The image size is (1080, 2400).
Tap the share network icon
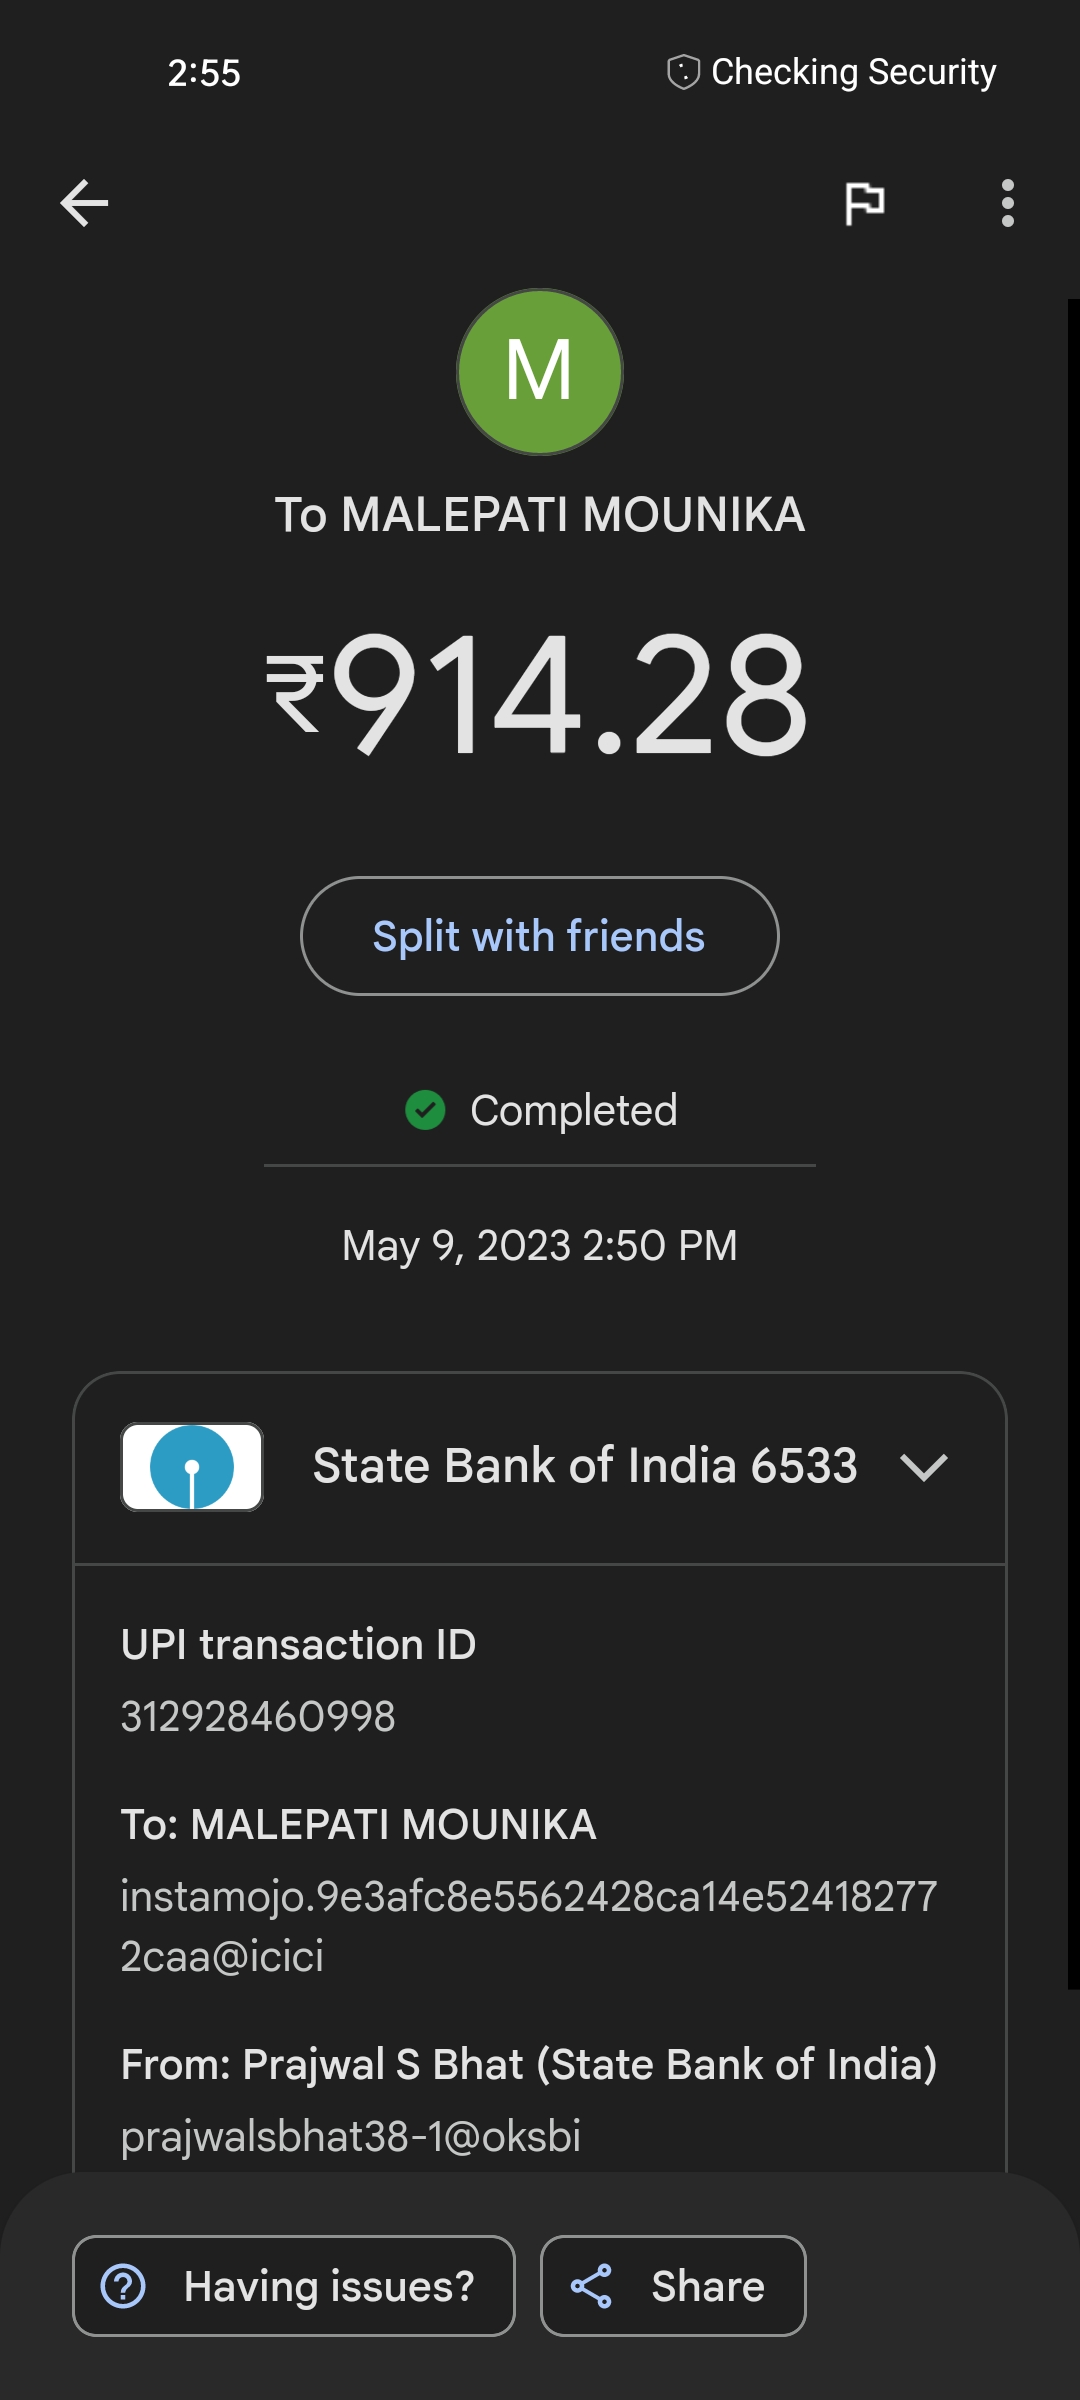(591, 2286)
